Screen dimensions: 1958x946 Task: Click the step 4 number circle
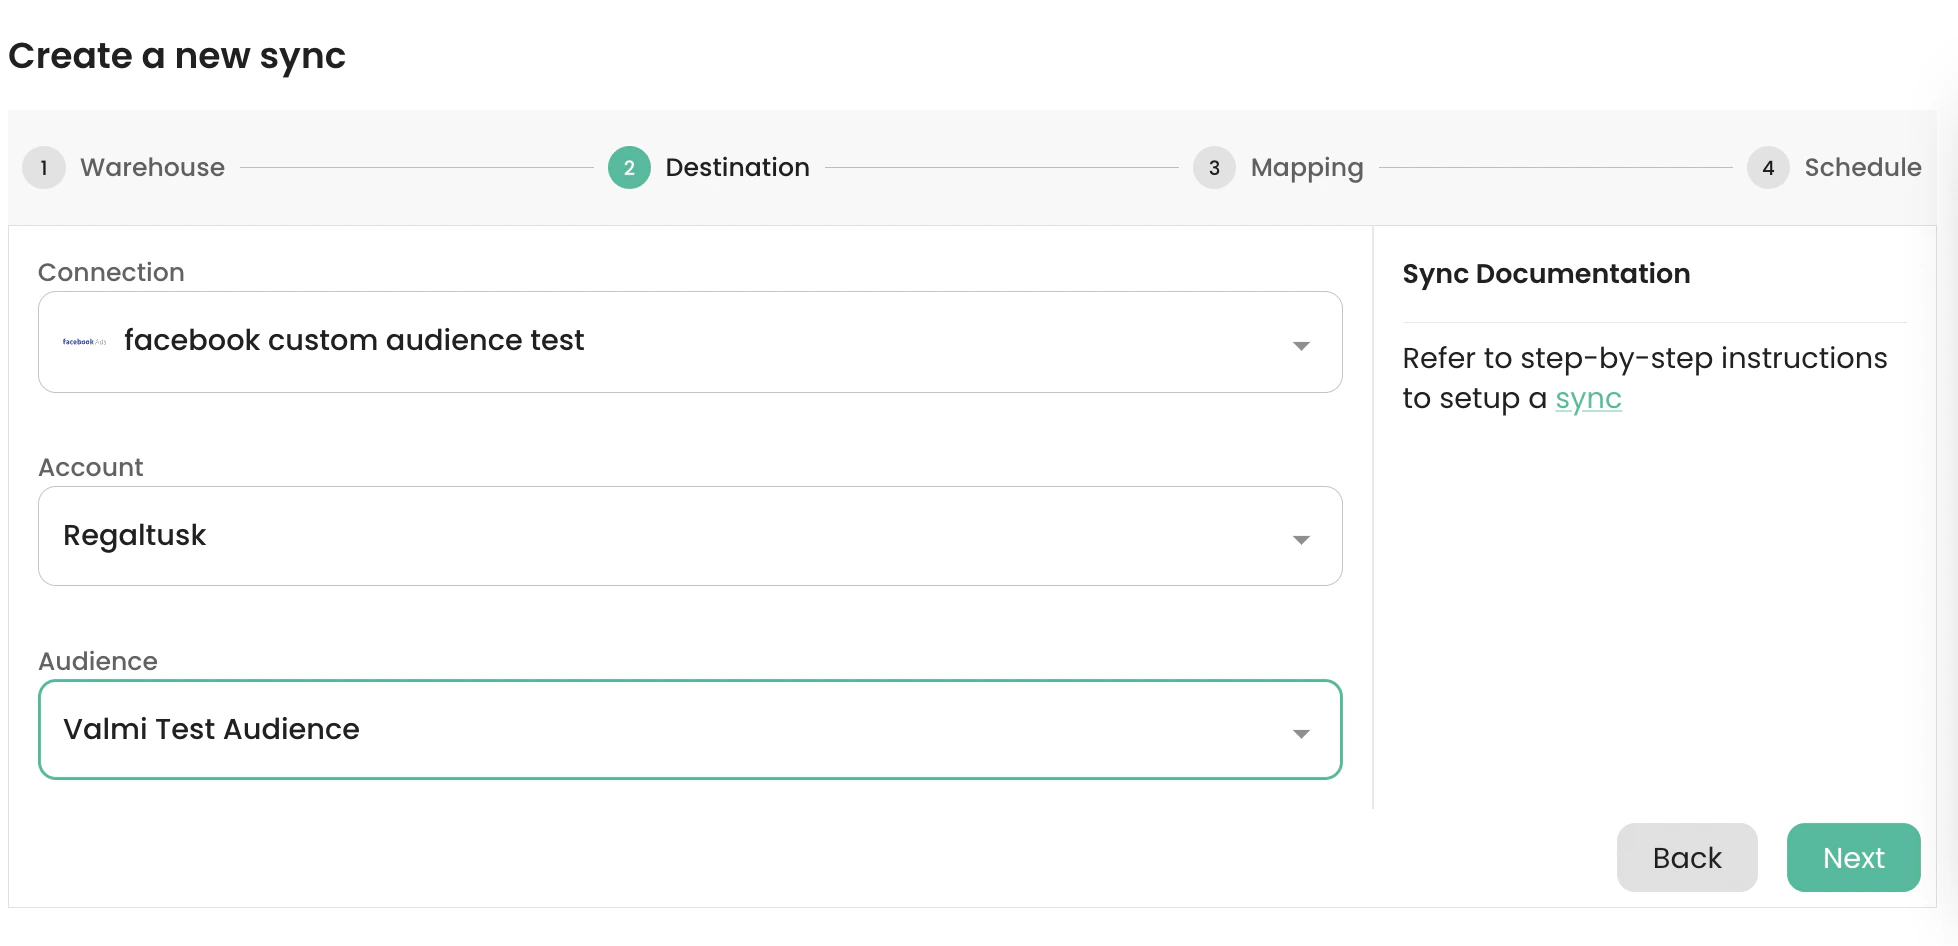pos(1768,168)
